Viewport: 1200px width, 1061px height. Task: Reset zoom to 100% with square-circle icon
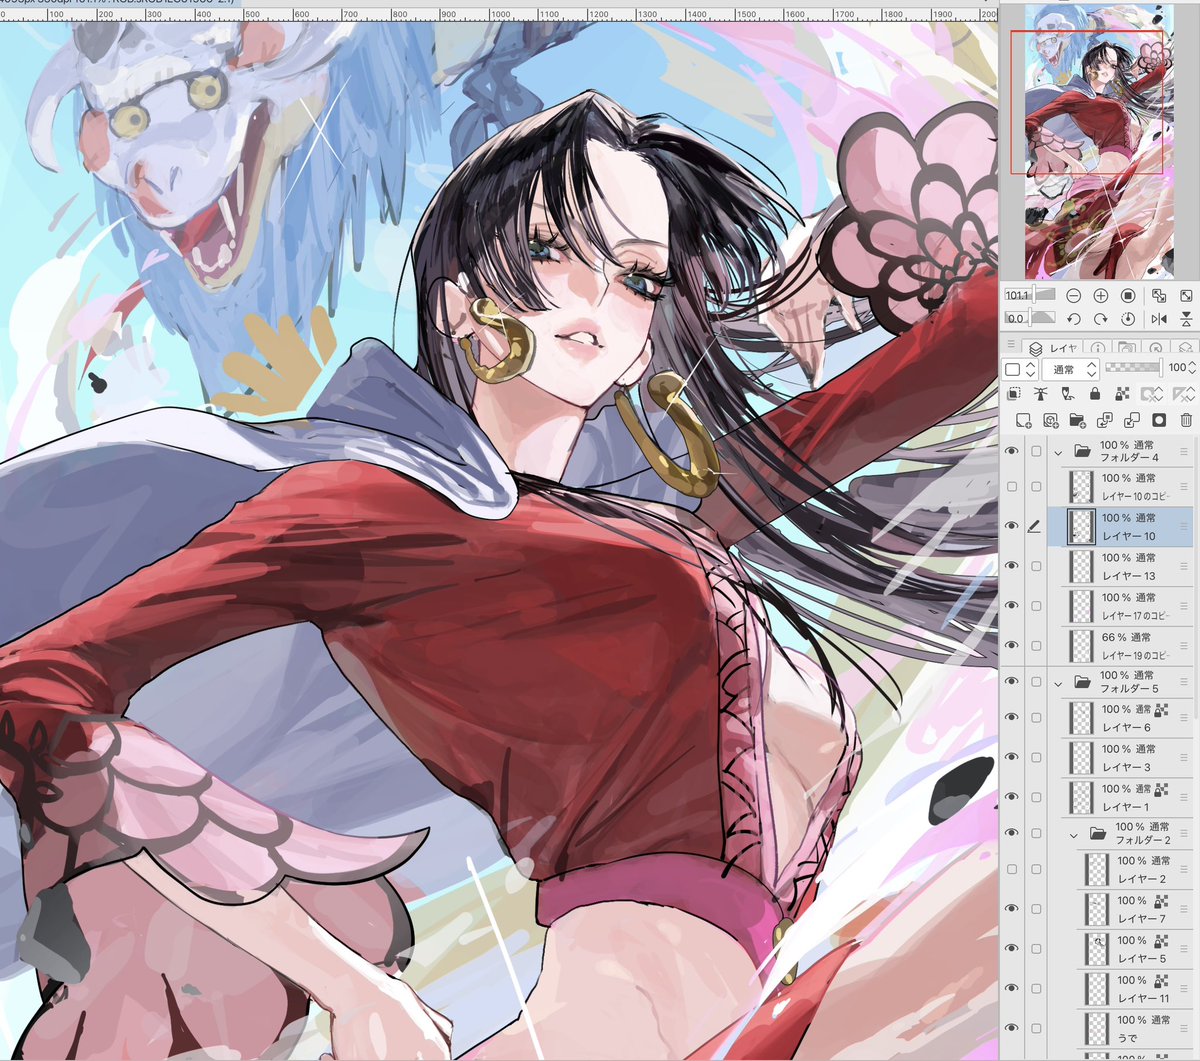pos(1128,296)
